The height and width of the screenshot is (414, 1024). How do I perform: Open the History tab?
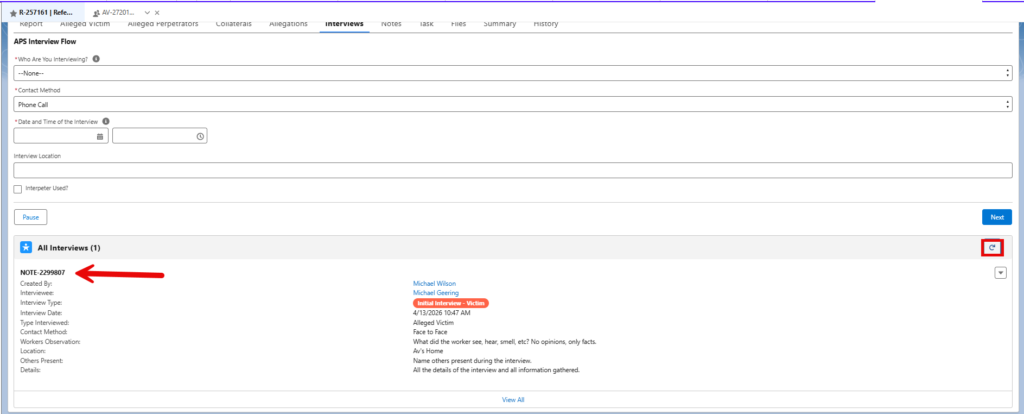click(546, 24)
